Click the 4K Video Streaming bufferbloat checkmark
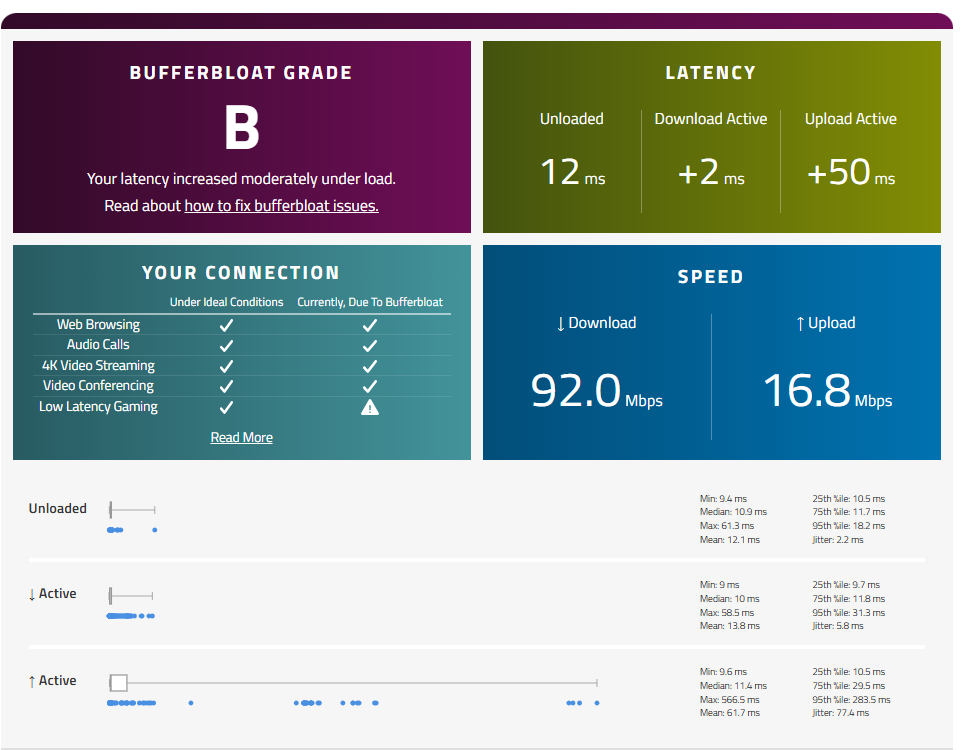Viewport: 973px width, 750px height. [370, 366]
